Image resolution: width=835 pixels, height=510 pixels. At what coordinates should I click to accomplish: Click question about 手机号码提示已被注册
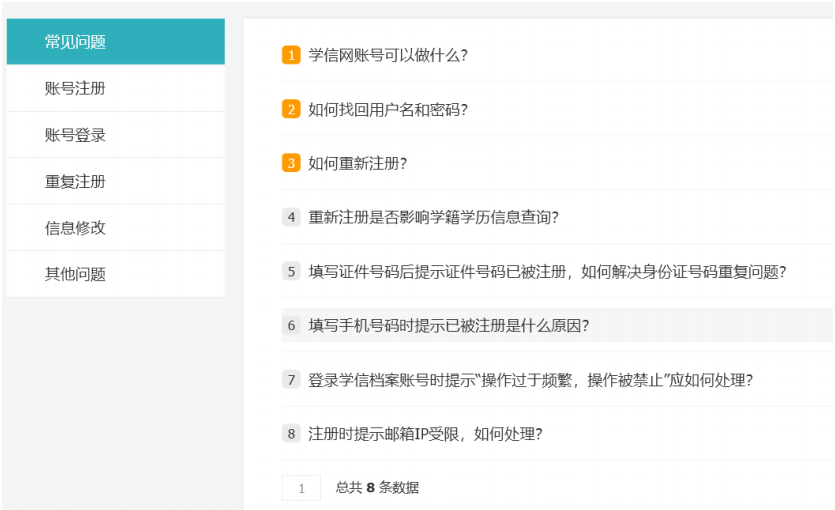[x=448, y=325]
